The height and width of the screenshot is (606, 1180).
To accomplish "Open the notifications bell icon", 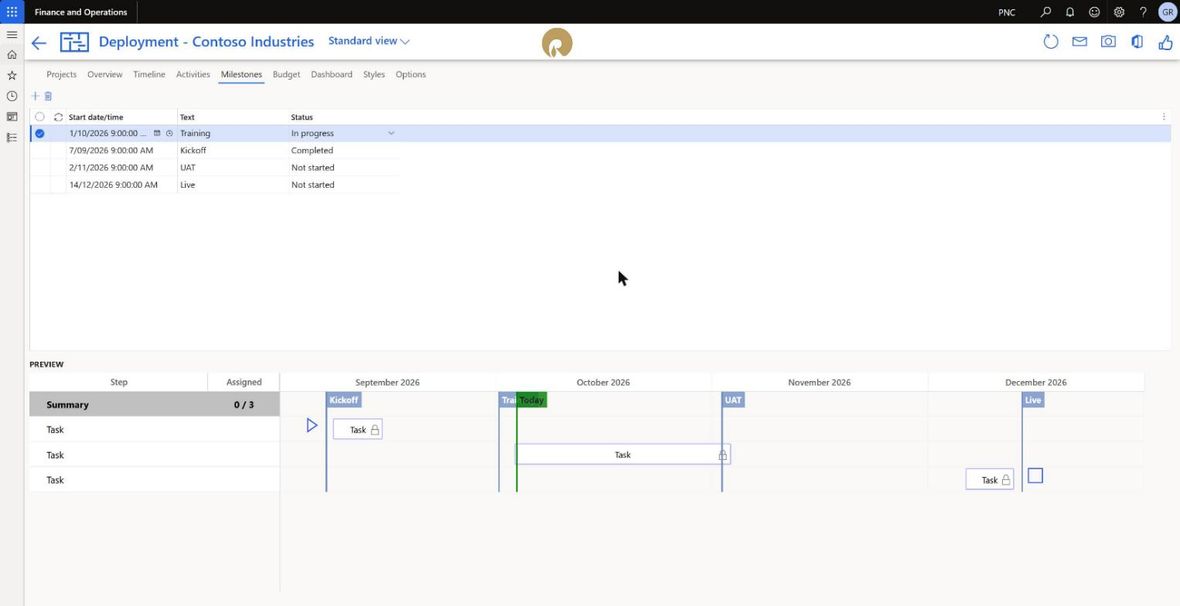I will [x=1069, y=12].
